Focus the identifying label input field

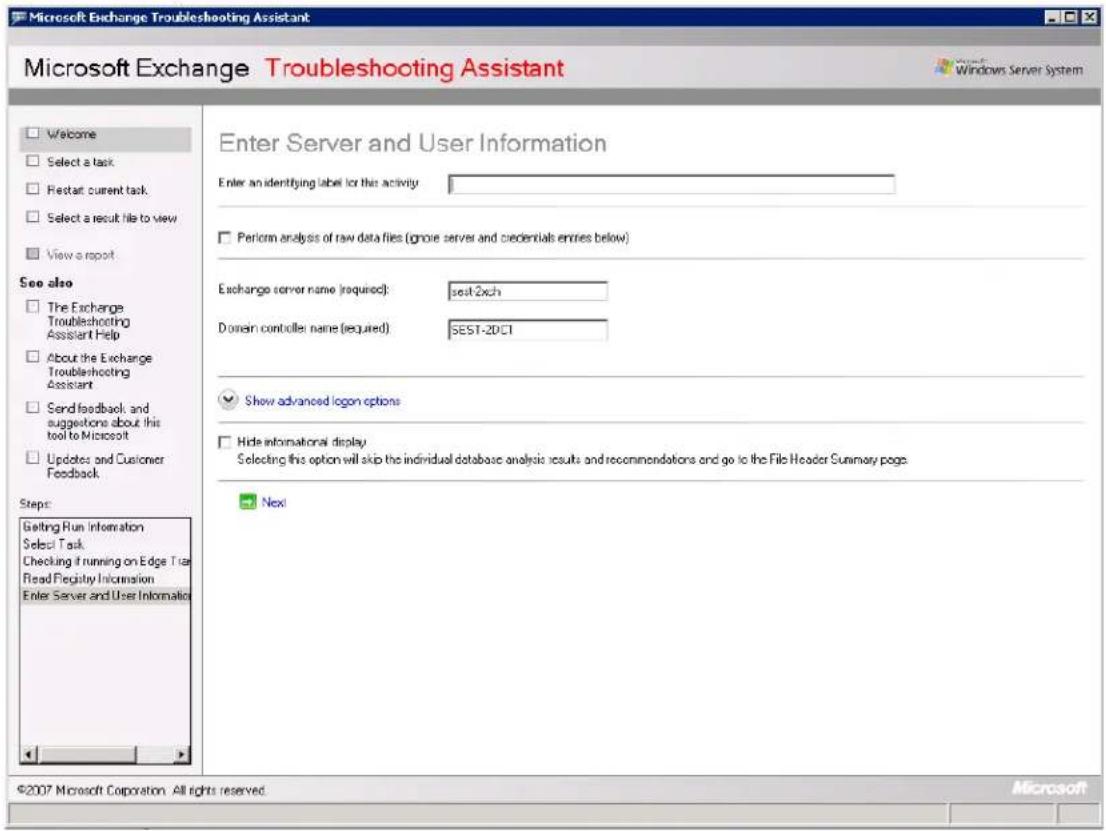pos(672,185)
